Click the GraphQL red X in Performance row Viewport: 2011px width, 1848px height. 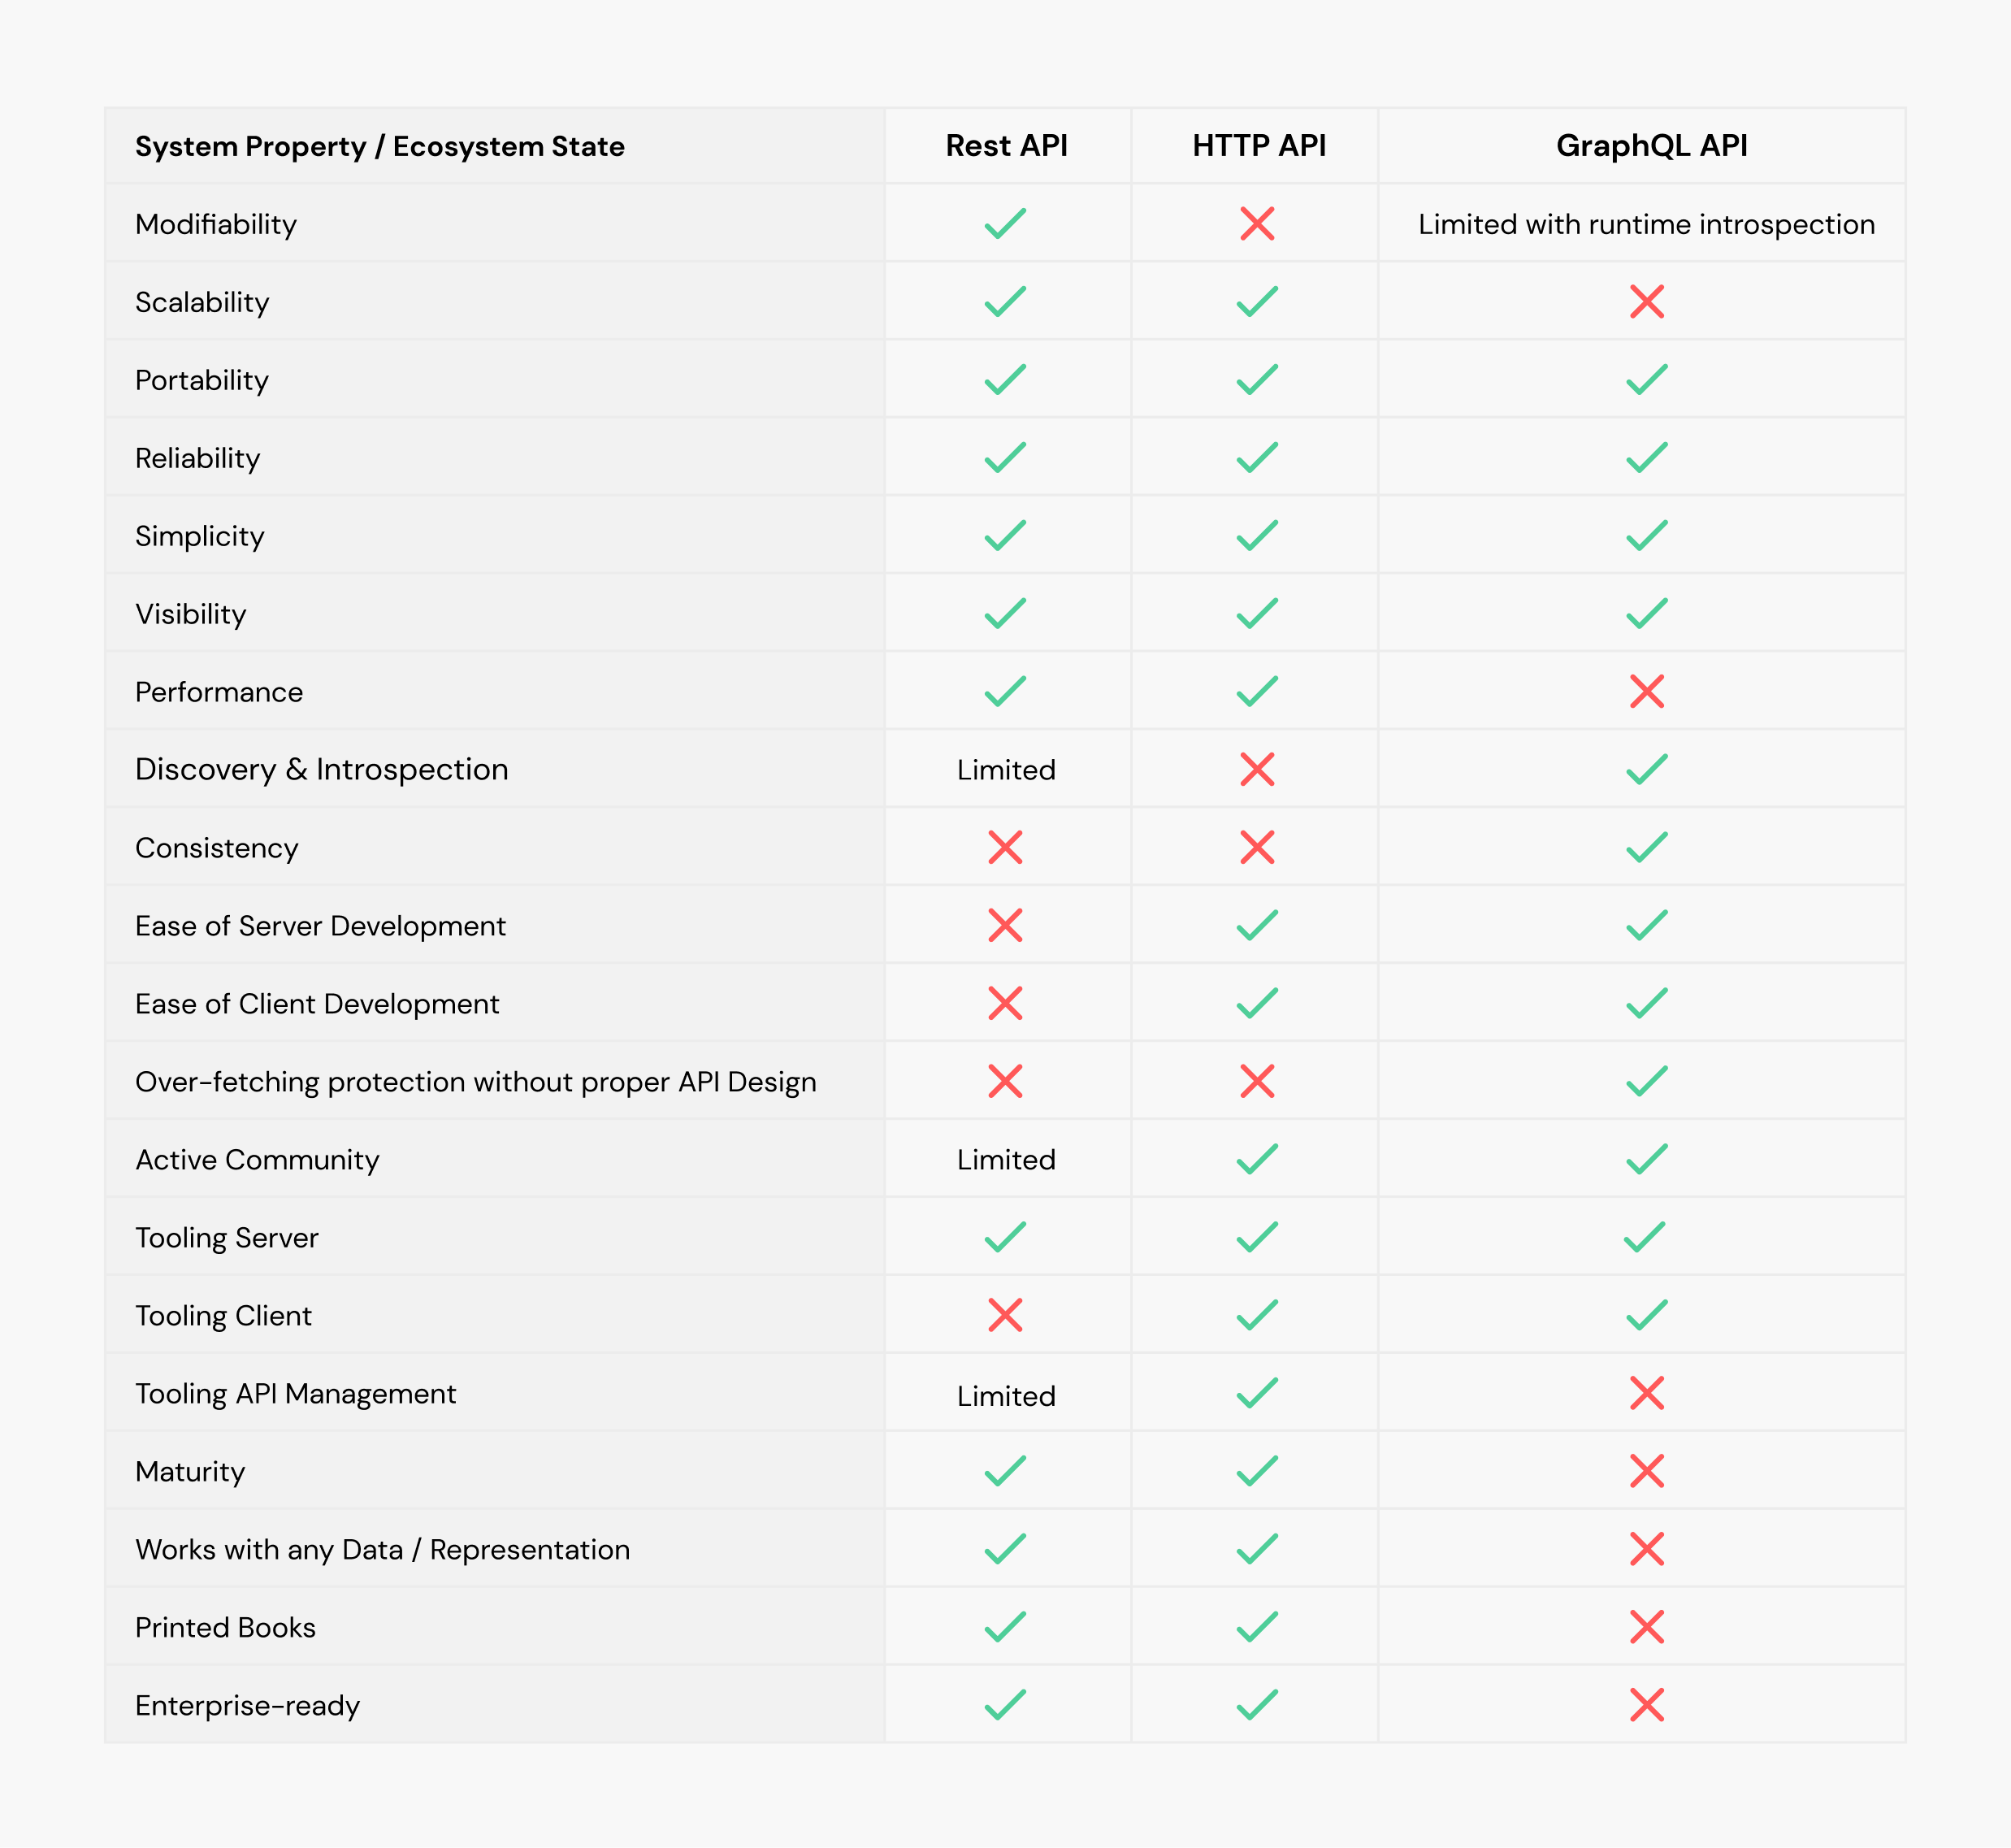tap(1646, 691)
